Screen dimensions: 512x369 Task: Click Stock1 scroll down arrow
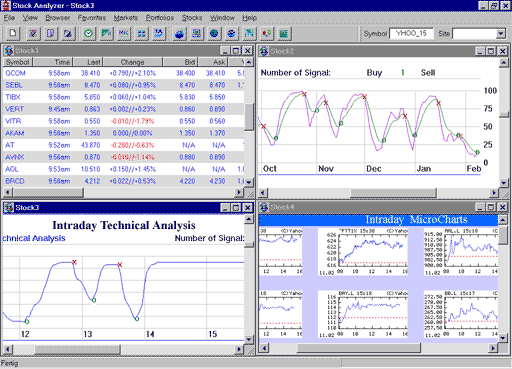[x=249, y=182]
